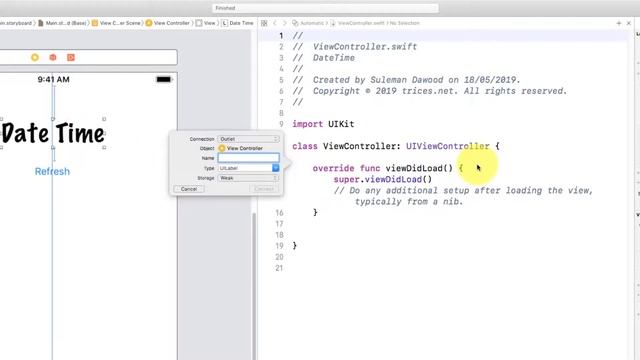
Task: Open the Automatic assistant mode menu
Action: 308,23
